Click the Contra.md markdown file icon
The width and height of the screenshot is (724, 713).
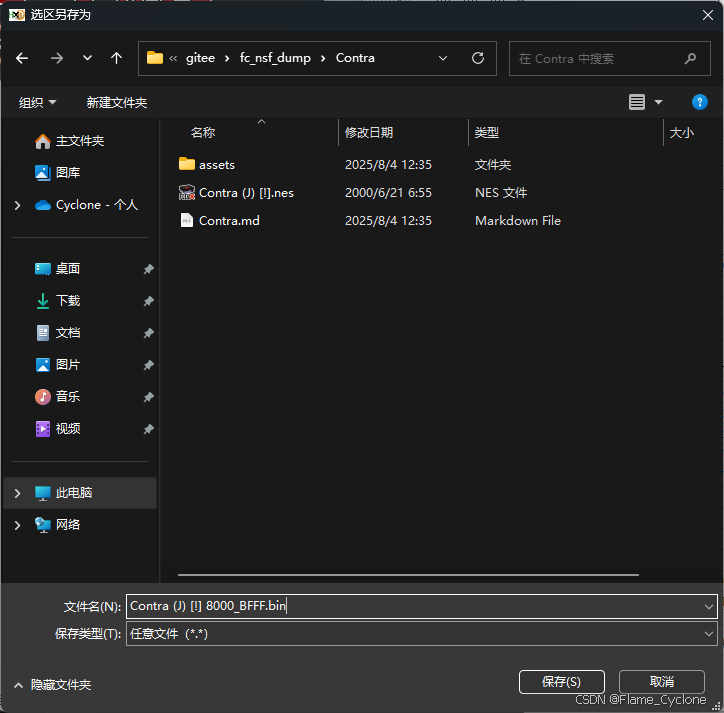(187, 220)
